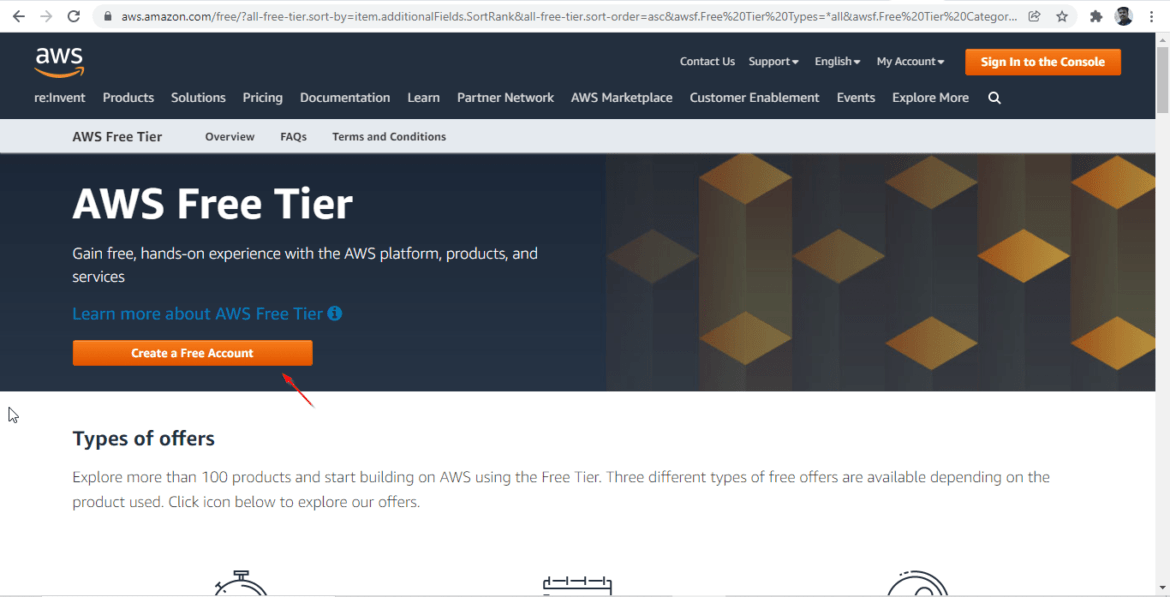1170x597 pixels.
Task: Bookmark the page with the star icon
Action: click(1063, 15)
